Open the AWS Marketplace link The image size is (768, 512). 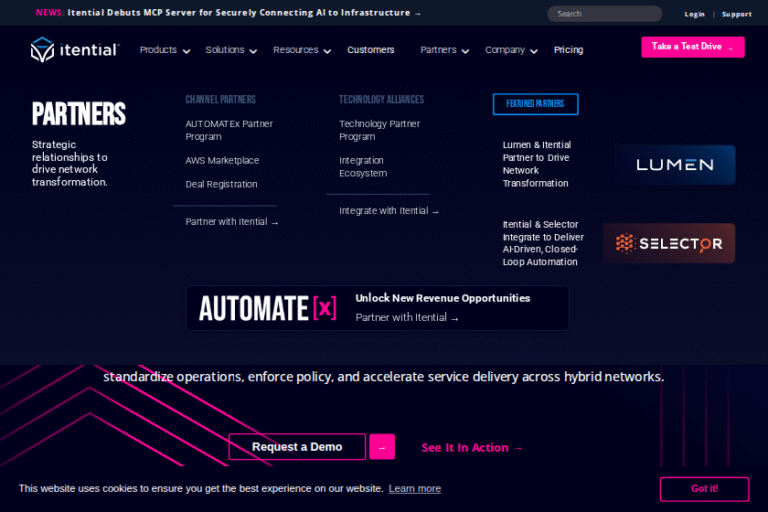tap(222, 161)
